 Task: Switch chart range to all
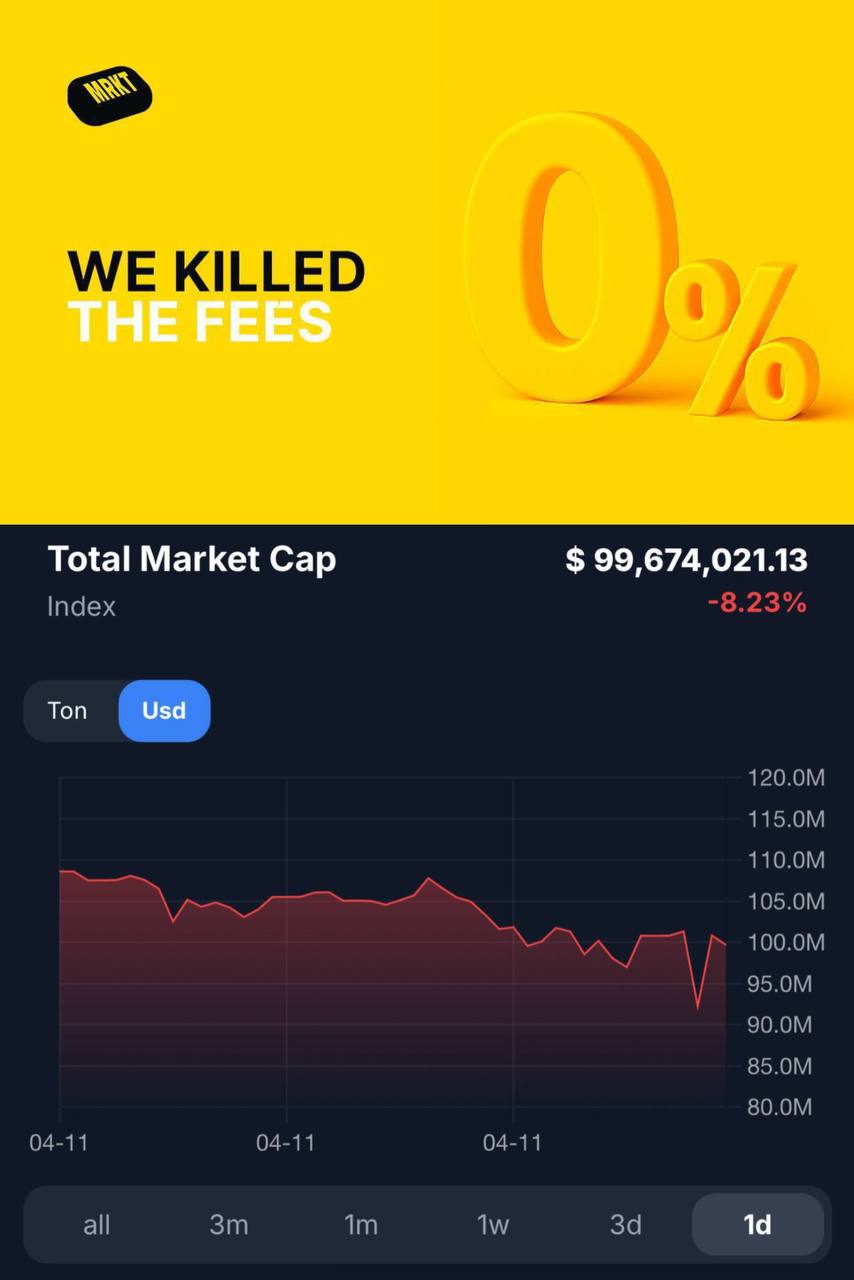coord(97,1224)
